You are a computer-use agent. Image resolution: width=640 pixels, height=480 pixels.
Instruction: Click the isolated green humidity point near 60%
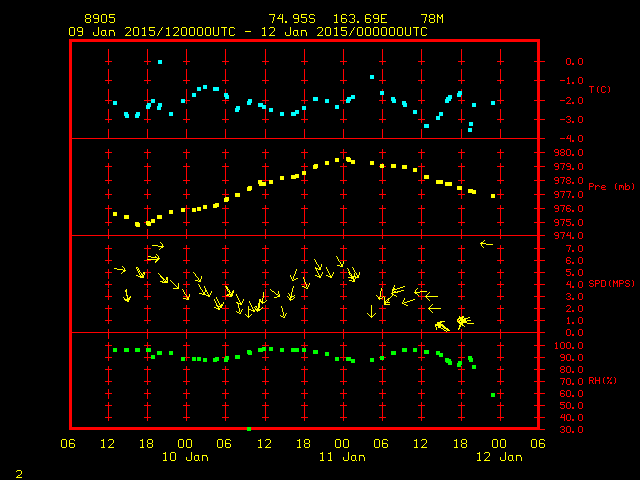tap(493, 395)
